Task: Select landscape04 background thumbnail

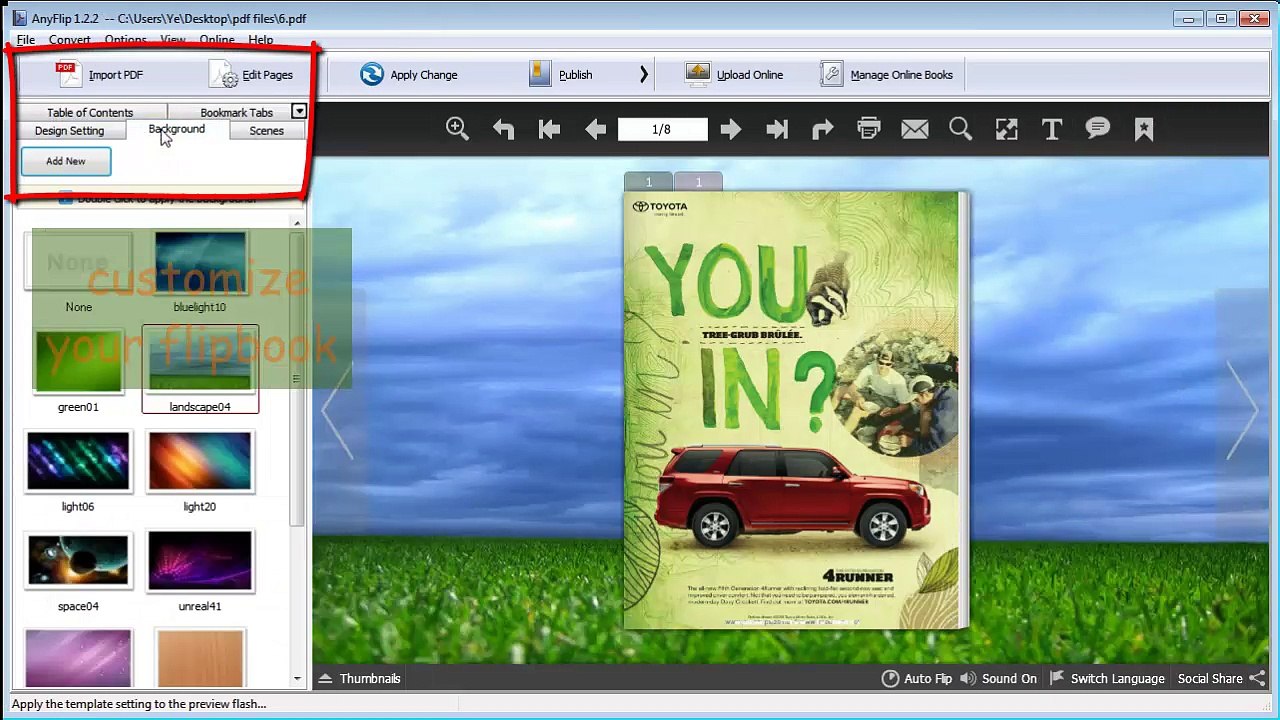Action: [200, 369]
